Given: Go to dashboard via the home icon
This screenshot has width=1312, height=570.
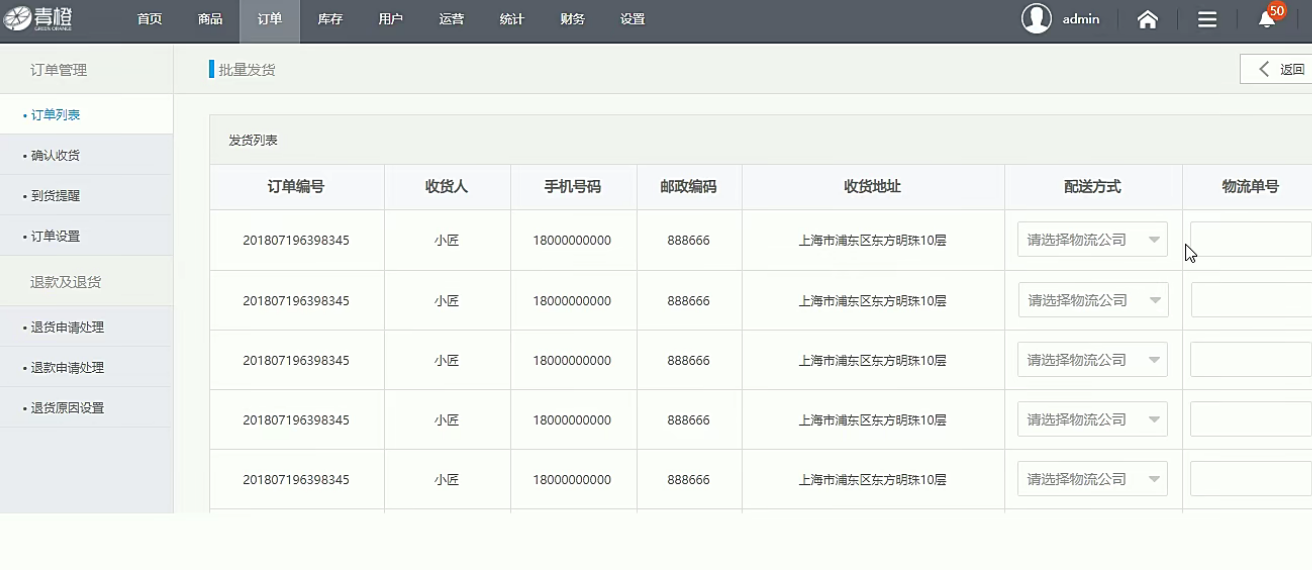Looking at the screenshot, I should pyautogui.click(x=1147, y=20).
